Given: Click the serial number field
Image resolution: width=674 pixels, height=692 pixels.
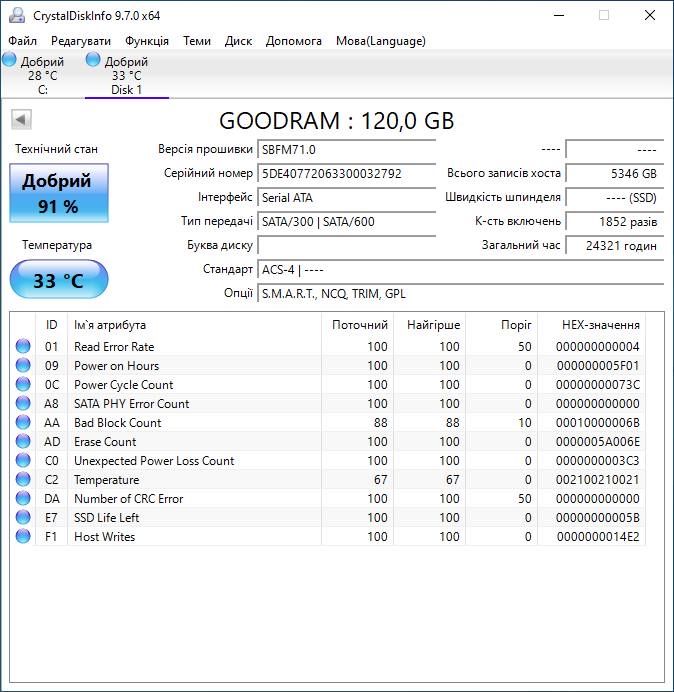Looking at the screenshot, I should coord(346,173).
